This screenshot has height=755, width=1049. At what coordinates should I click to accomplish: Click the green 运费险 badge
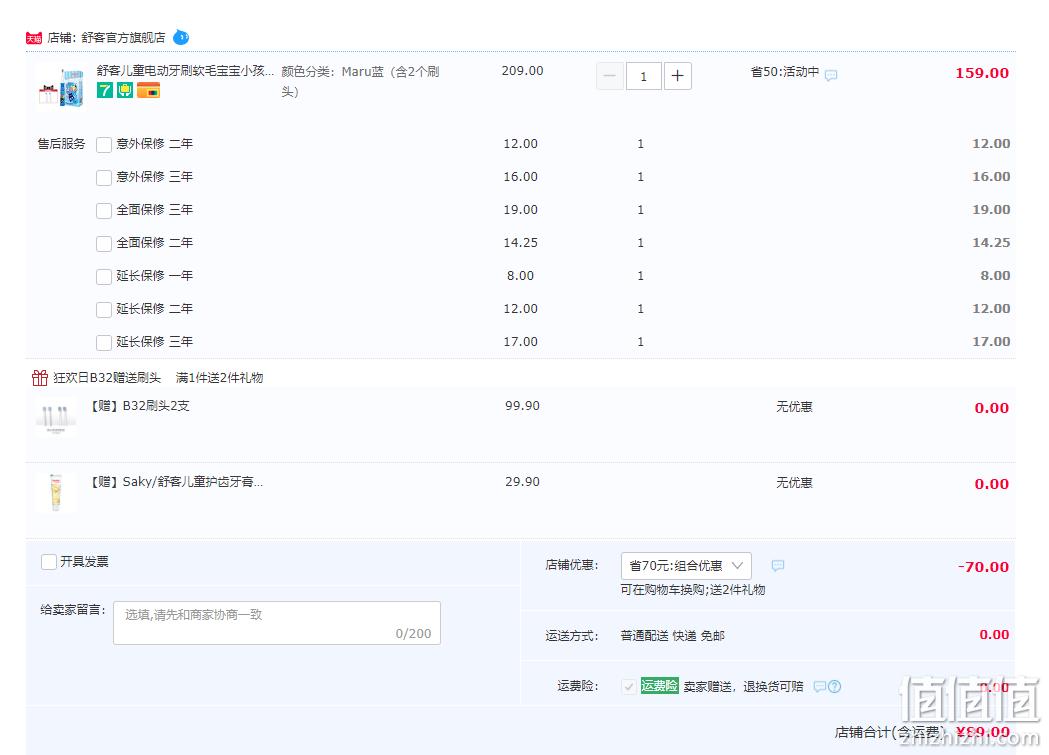[660, 685]
